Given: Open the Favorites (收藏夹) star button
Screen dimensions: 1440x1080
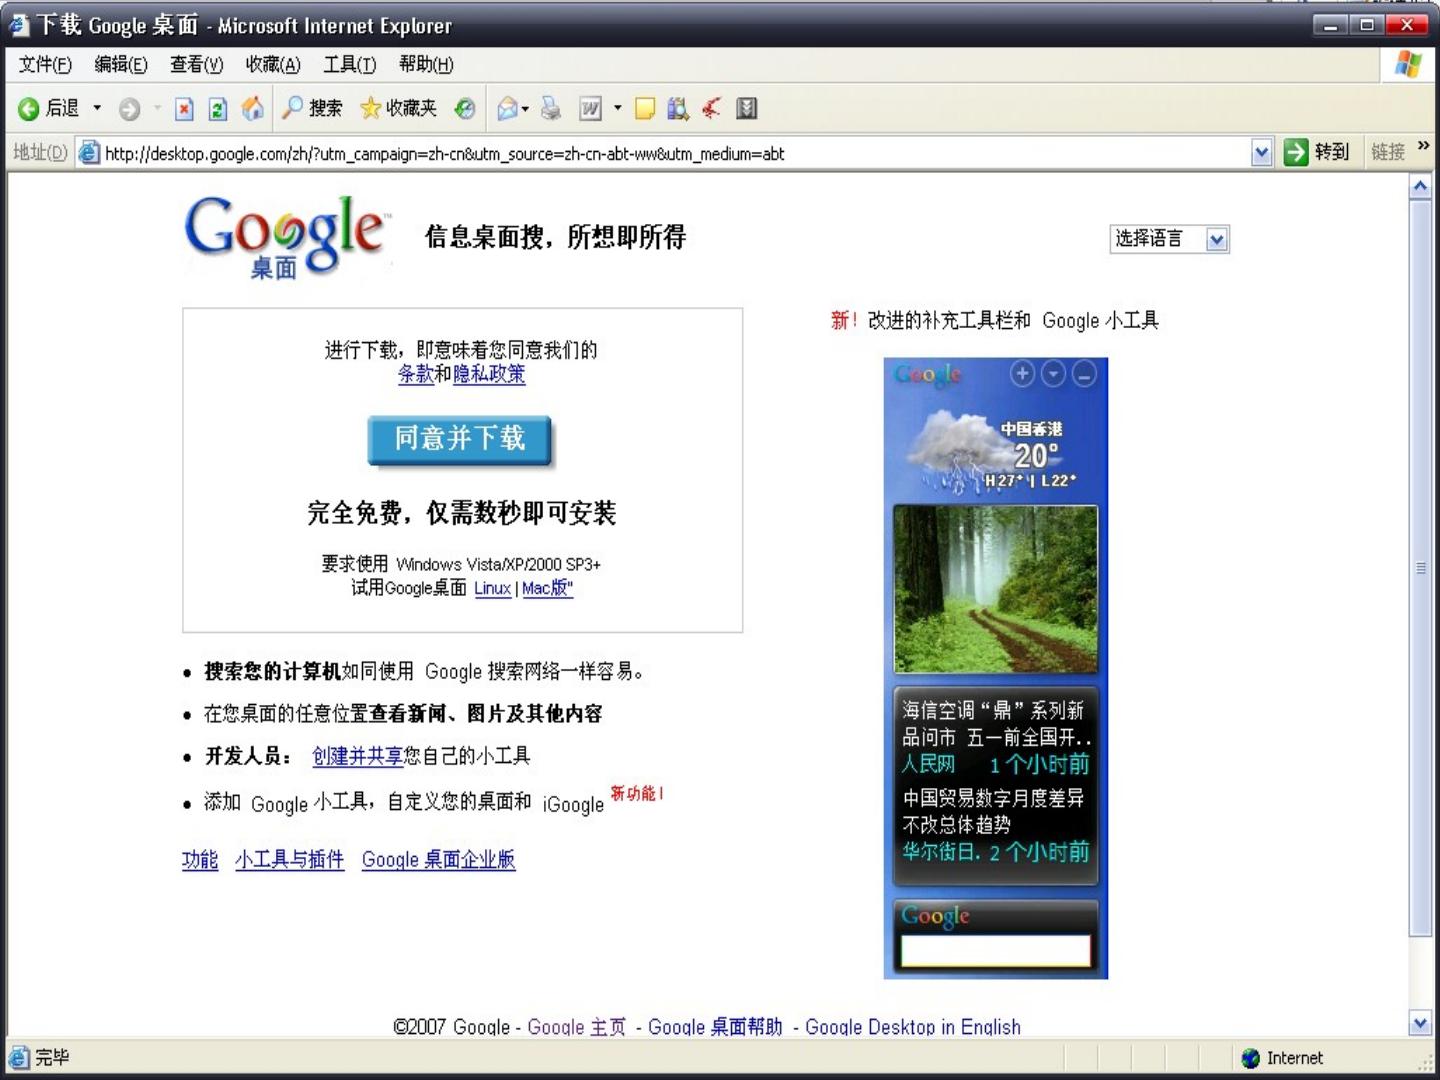Looking at the screenshot, I should (x=399, y=108).
